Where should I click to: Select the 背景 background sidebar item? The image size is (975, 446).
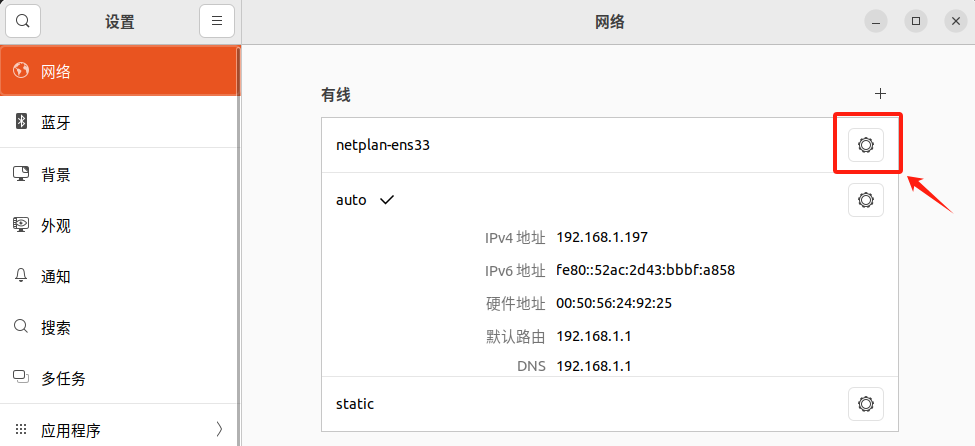(119, 174)
